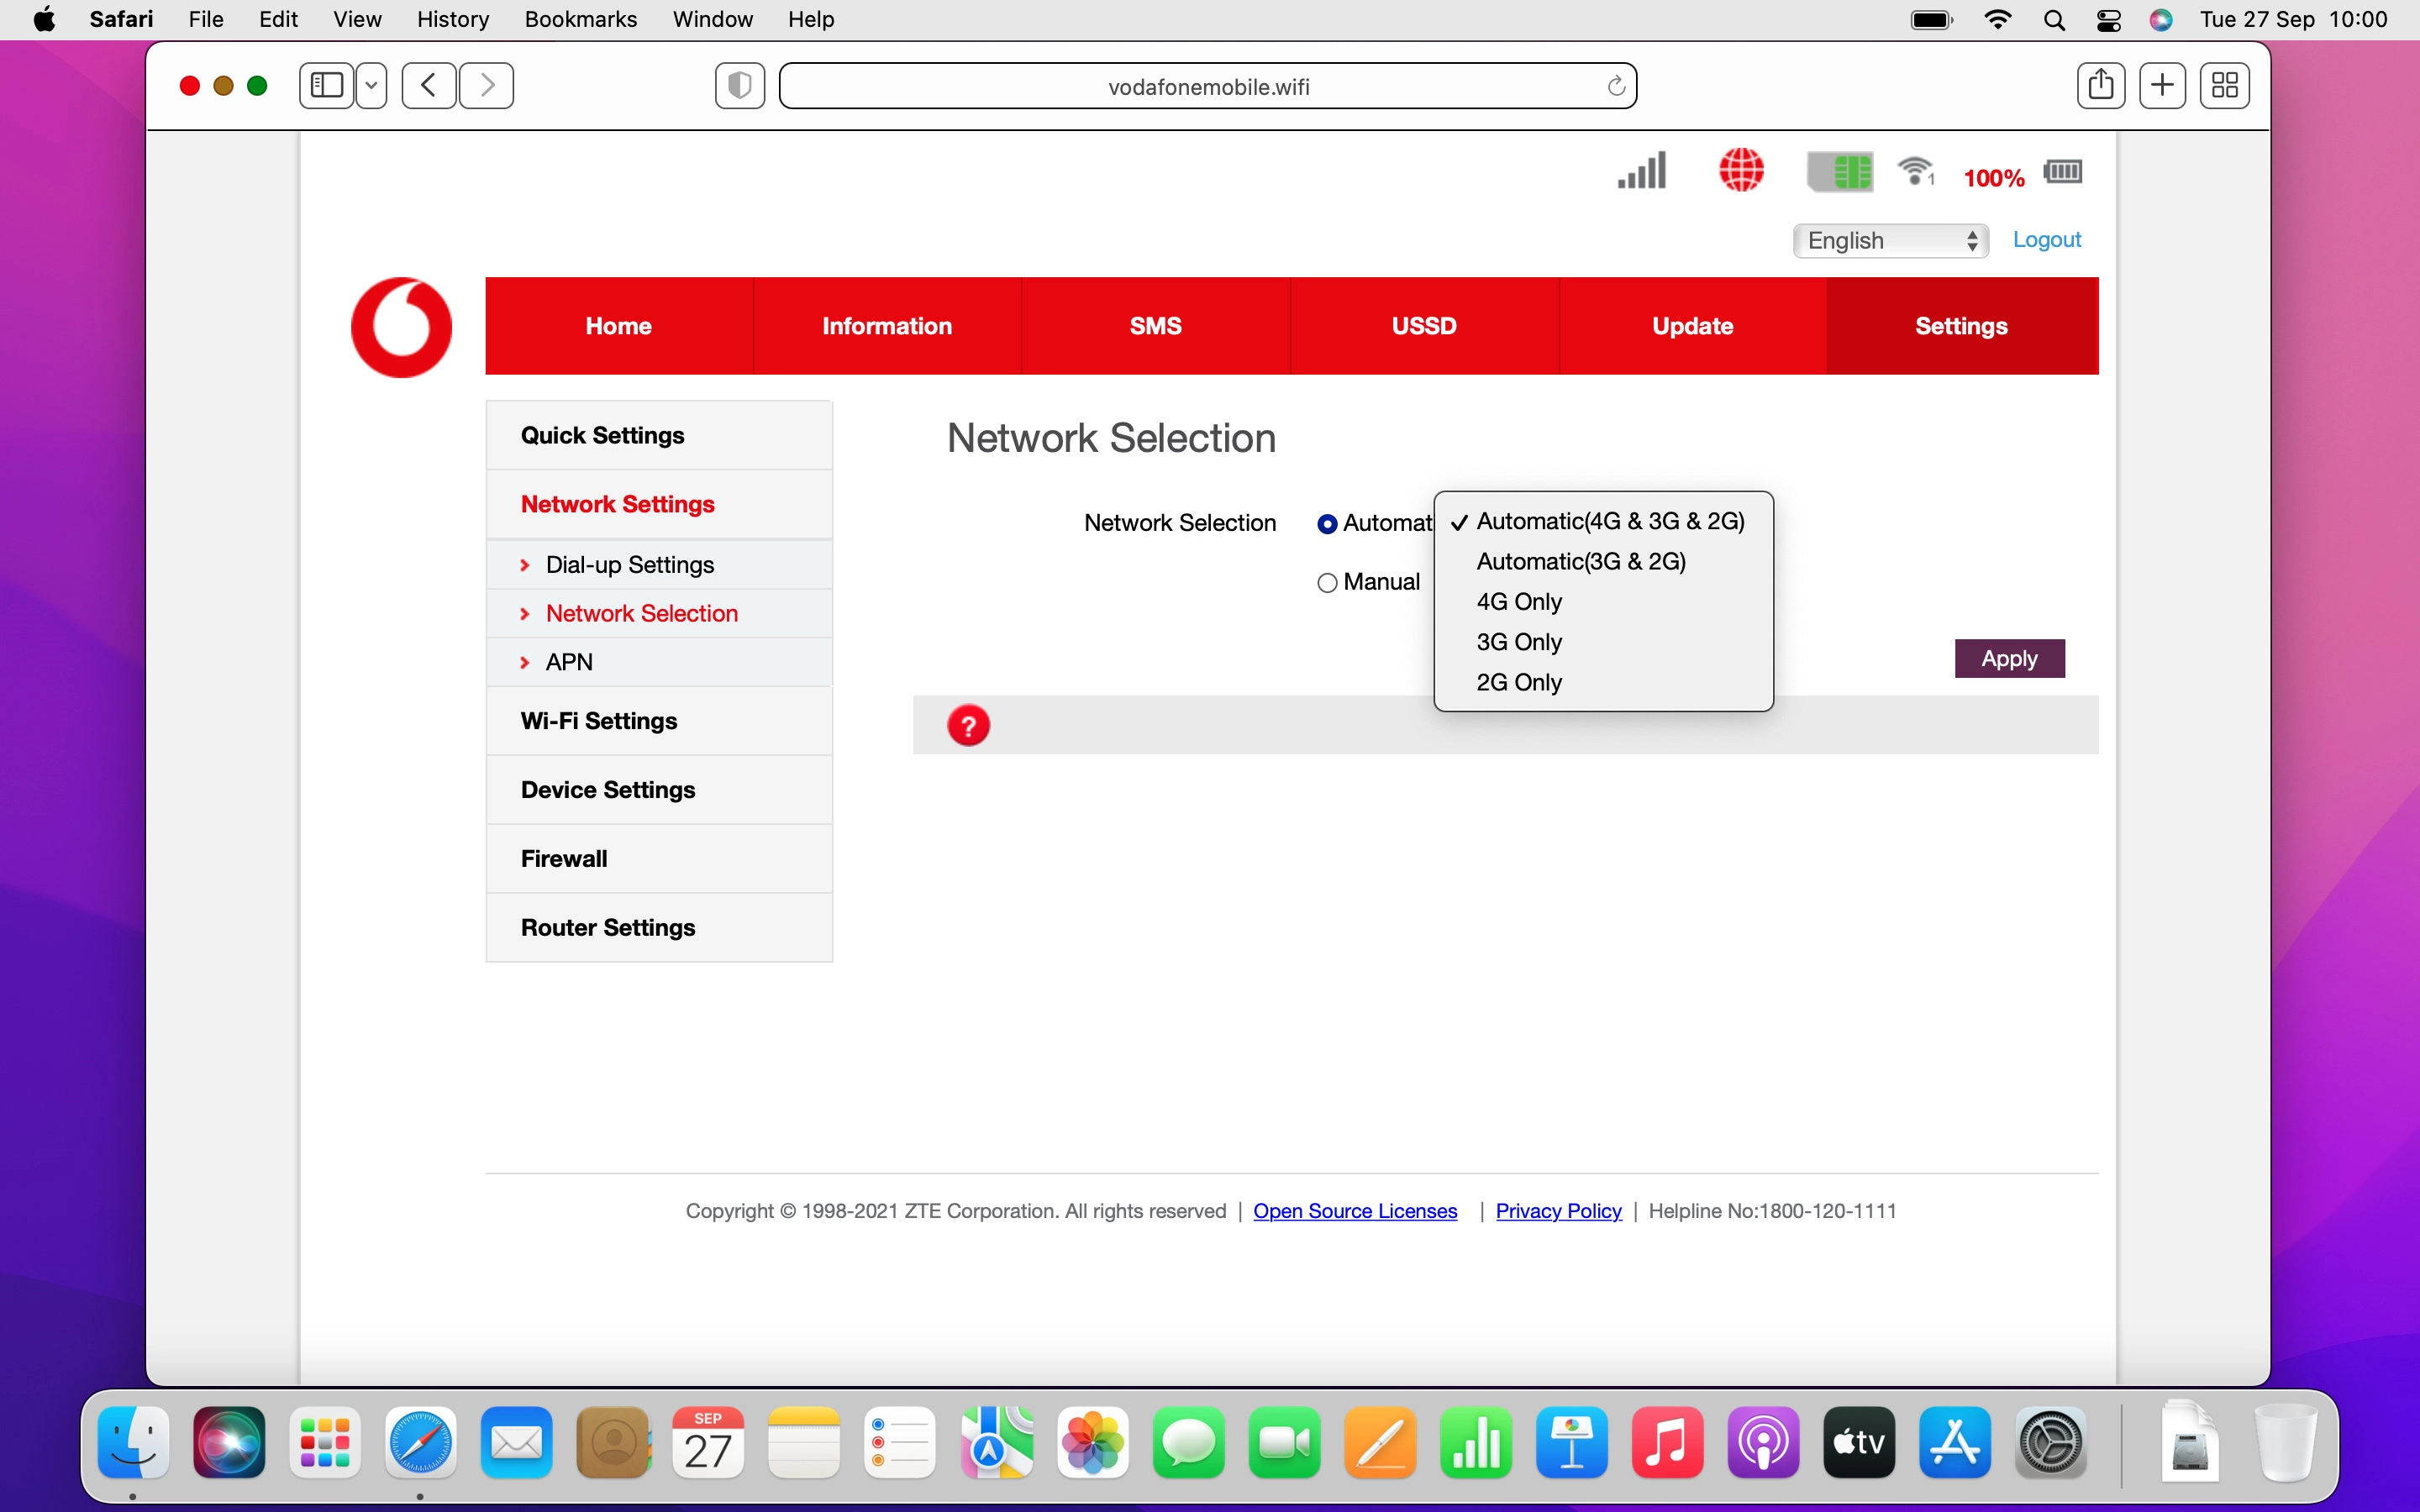Click the battery status icon showing 100%
This screenshot has height=1512, width=2420.
click(2062, 171)
